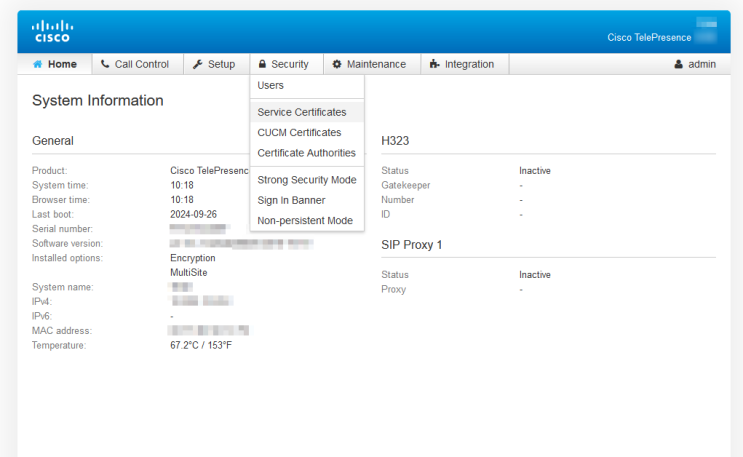Click the Last boot label
Screen dimensions: 743x457
(x=53, y=214)
